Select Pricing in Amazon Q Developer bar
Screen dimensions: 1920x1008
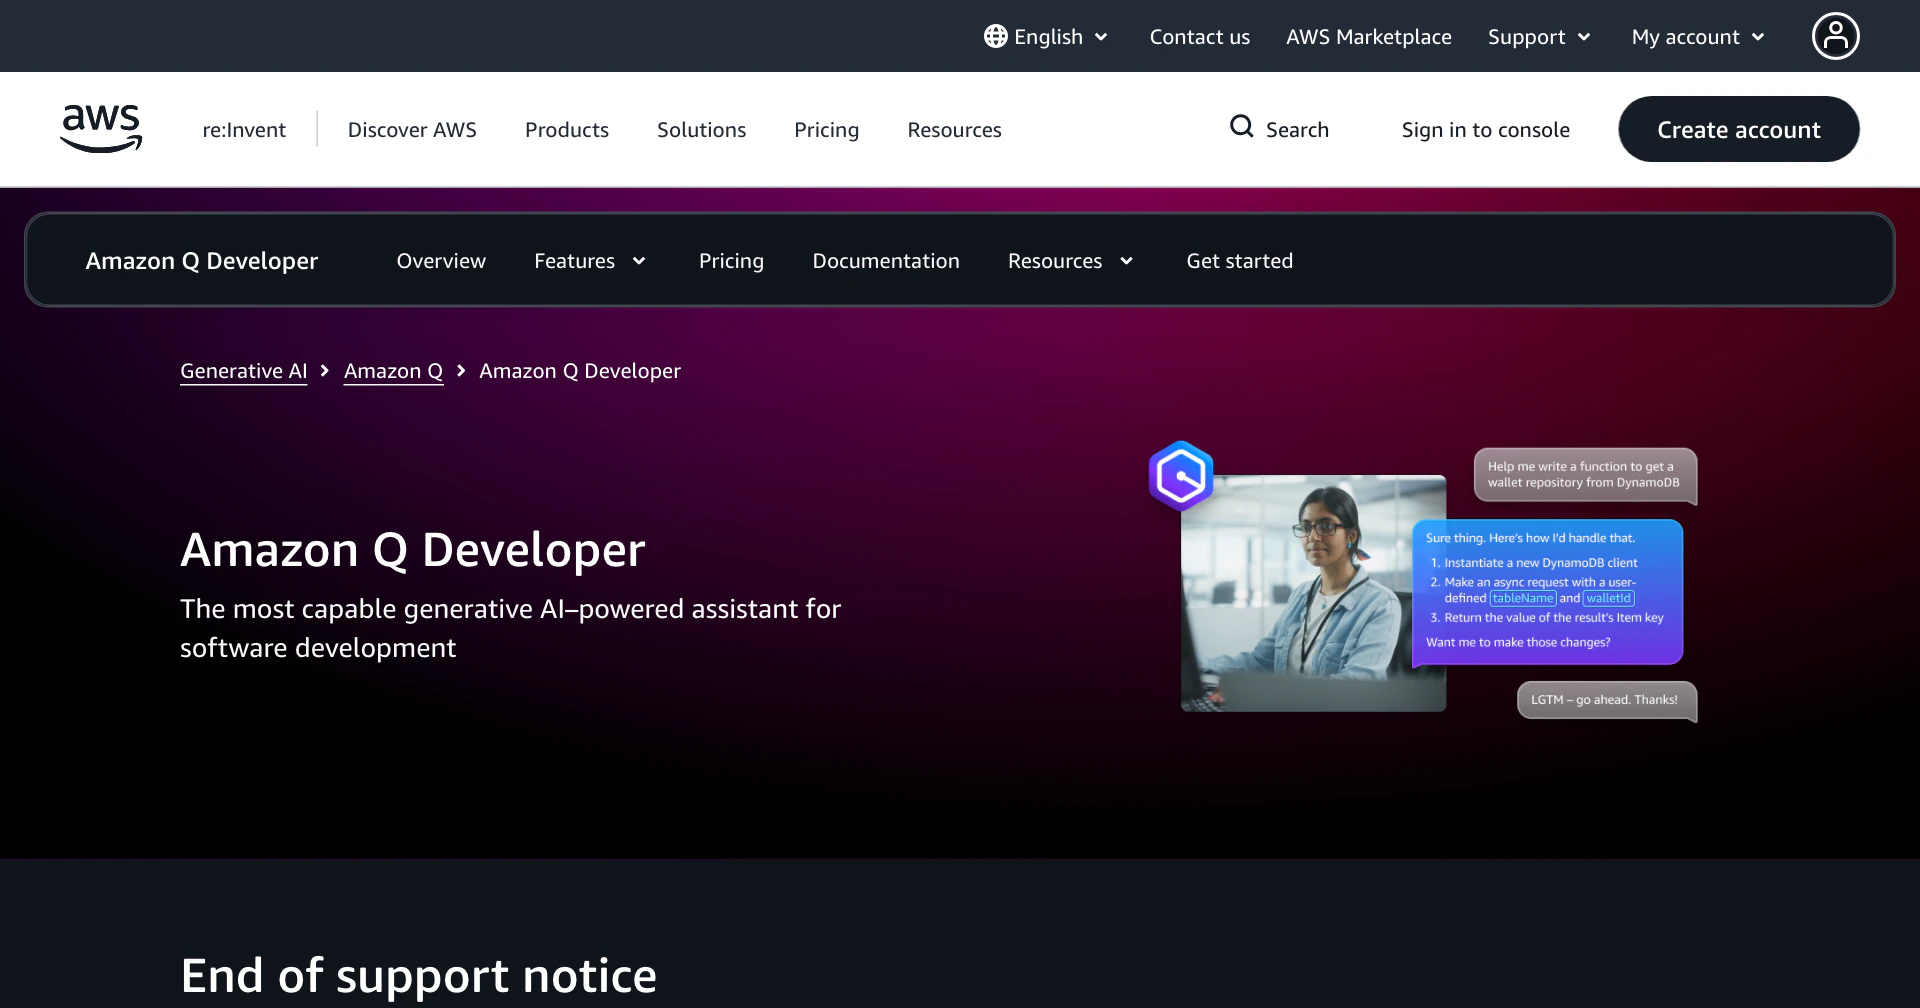(x=731, y=261)
